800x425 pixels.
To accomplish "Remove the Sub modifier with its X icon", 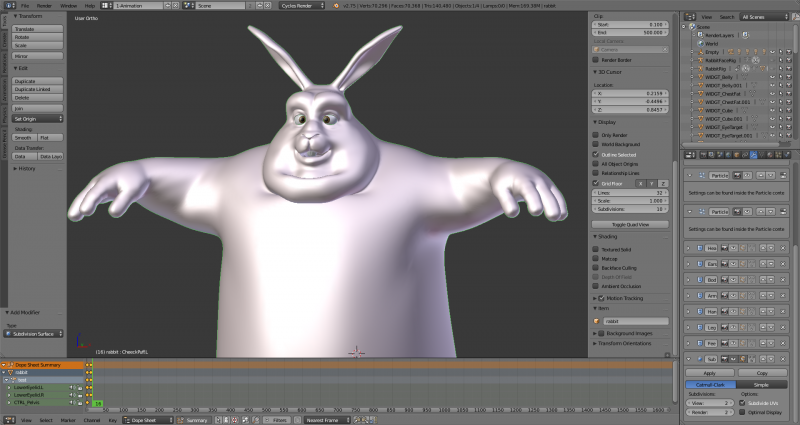I will point(783,359).
